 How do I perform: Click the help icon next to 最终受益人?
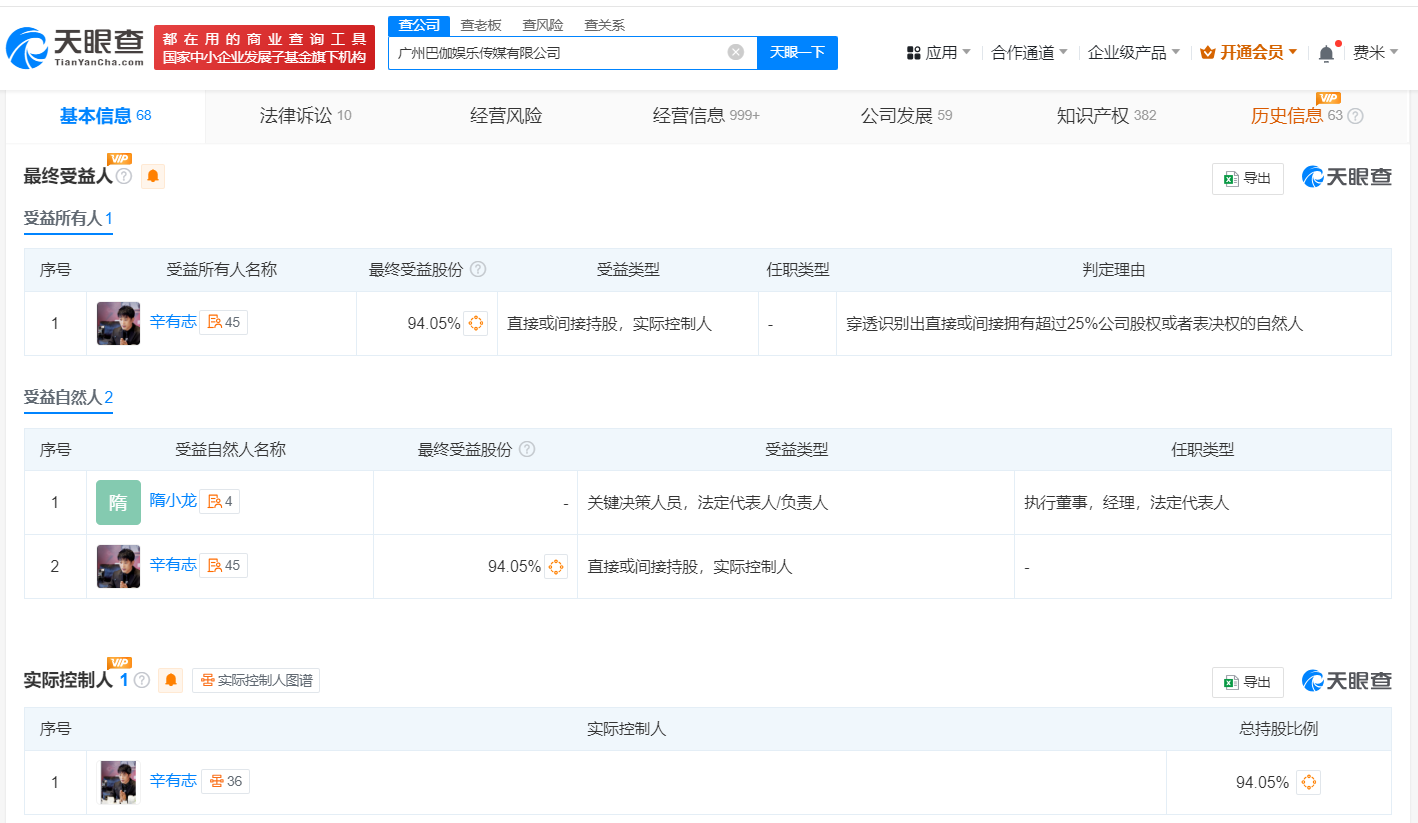[124, 177]
